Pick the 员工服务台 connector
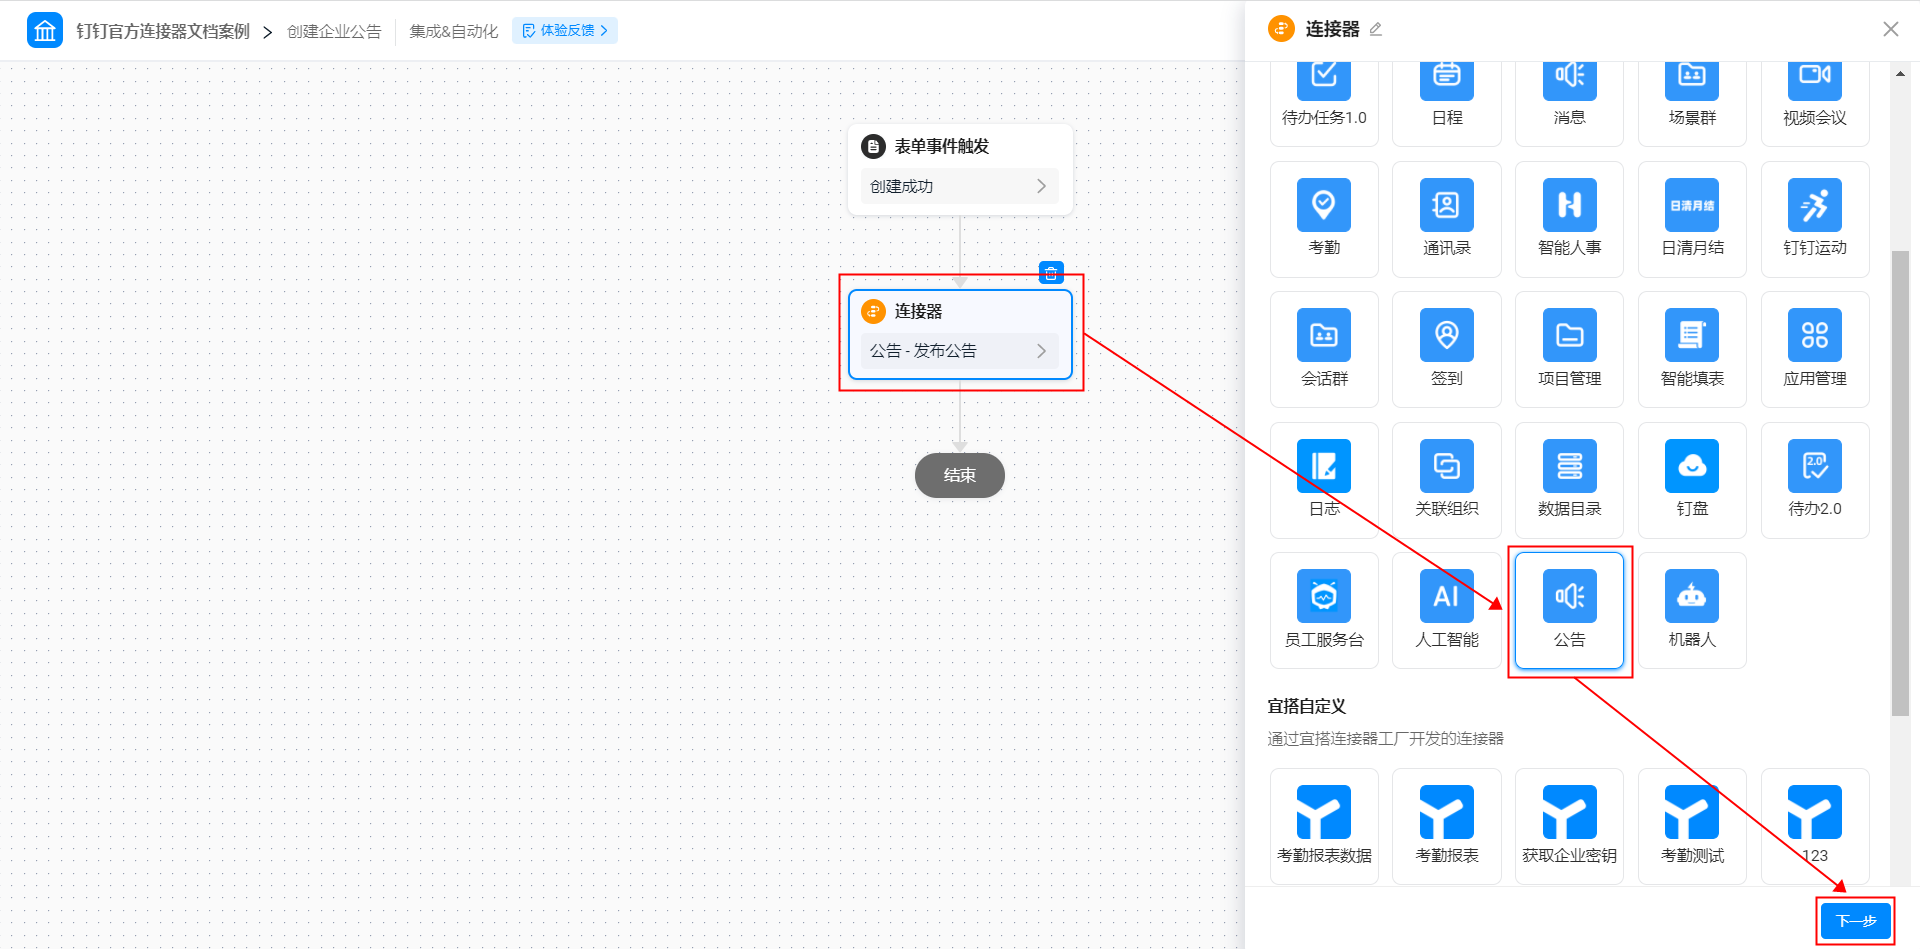This screenshot has height=949, width=1920. pyautogui.click(x=1324, y=610)
